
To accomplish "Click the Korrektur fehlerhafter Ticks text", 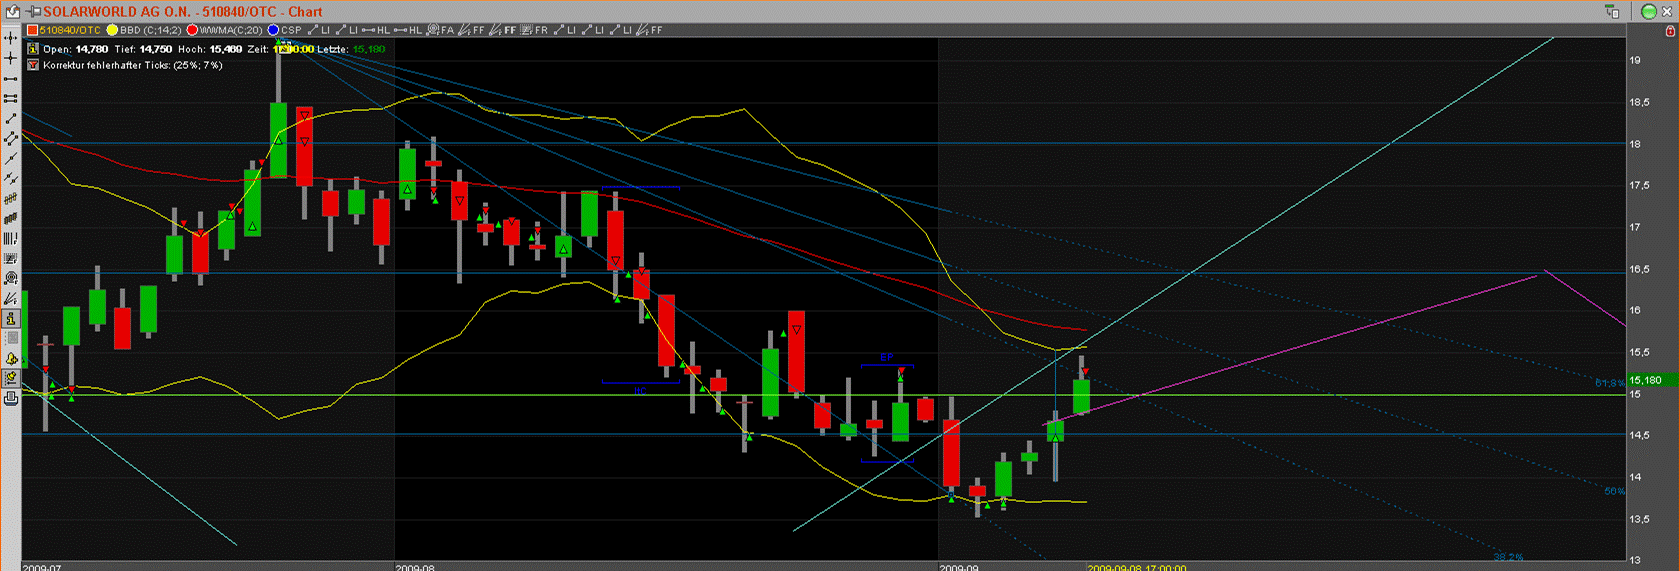I will tap(133, 65).
